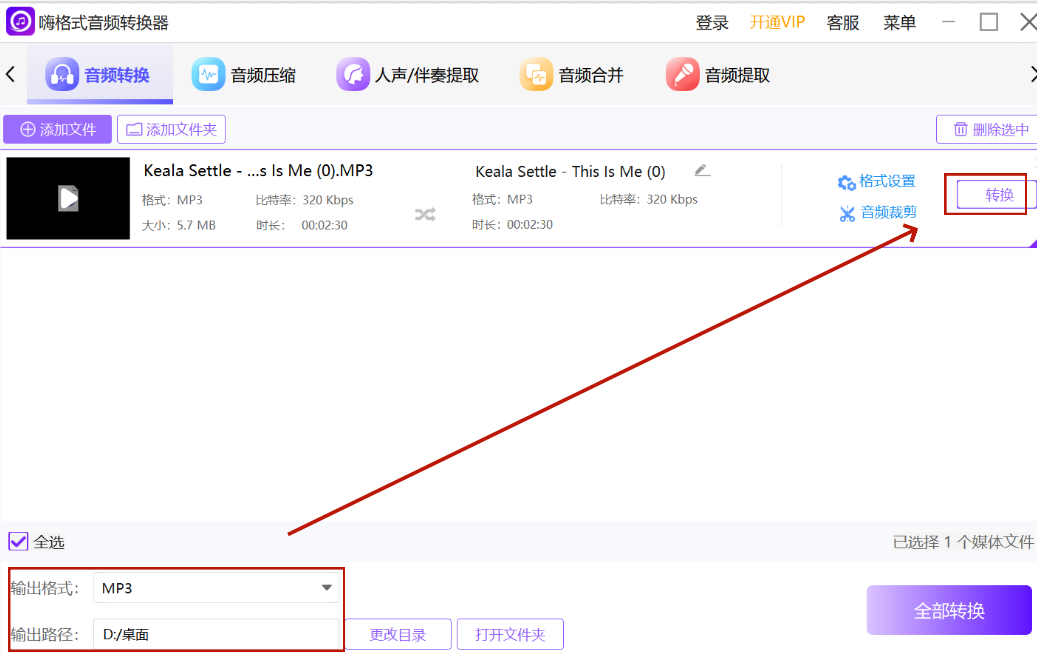Click 更改目录 to change output directory
Image resolution: width=1037 pixels, height=657 pixels.
(398, 634)
